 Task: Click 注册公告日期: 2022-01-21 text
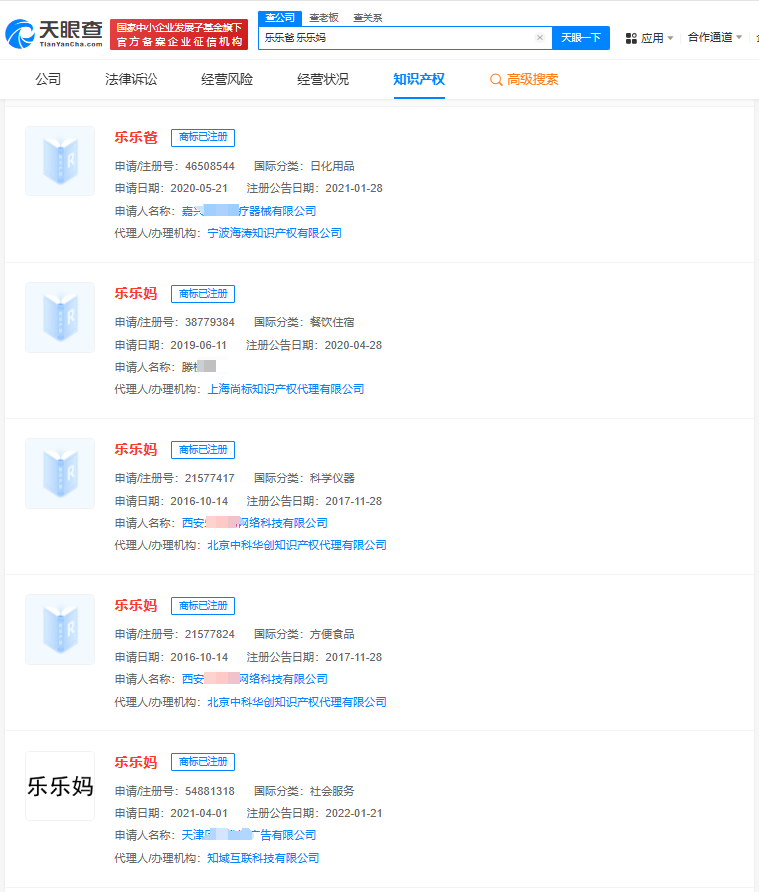[314, 813]
